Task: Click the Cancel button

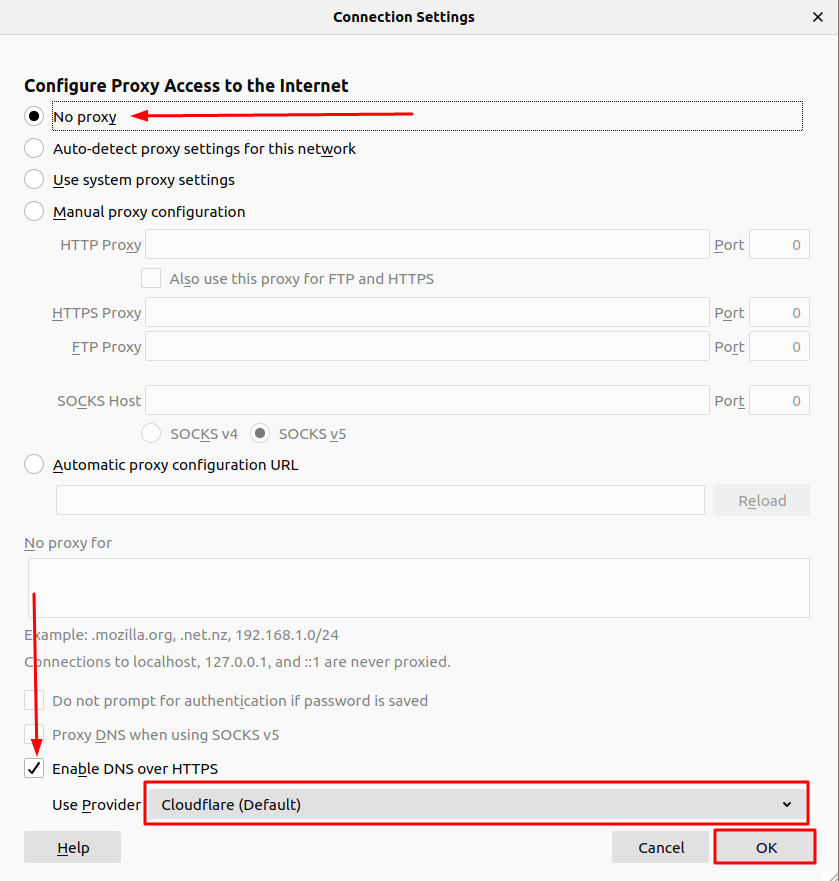Action: 661,847
